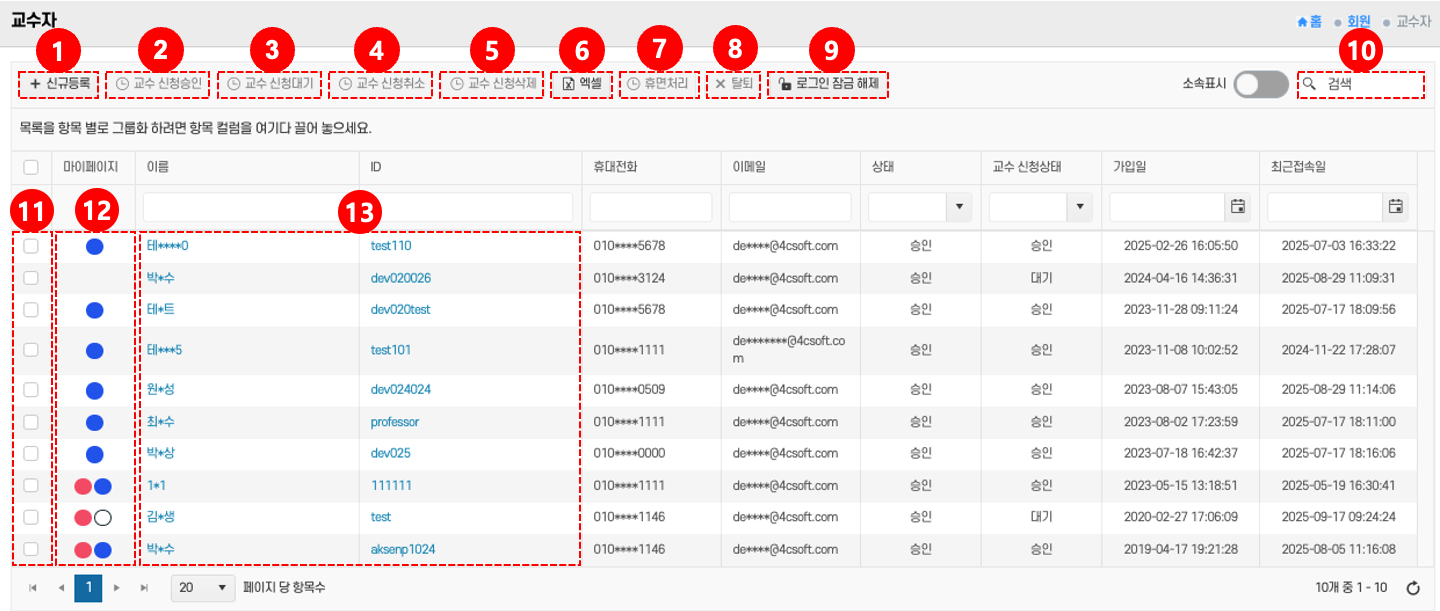Toggle the 소속표시 switch

click(x=1261, y=85)
